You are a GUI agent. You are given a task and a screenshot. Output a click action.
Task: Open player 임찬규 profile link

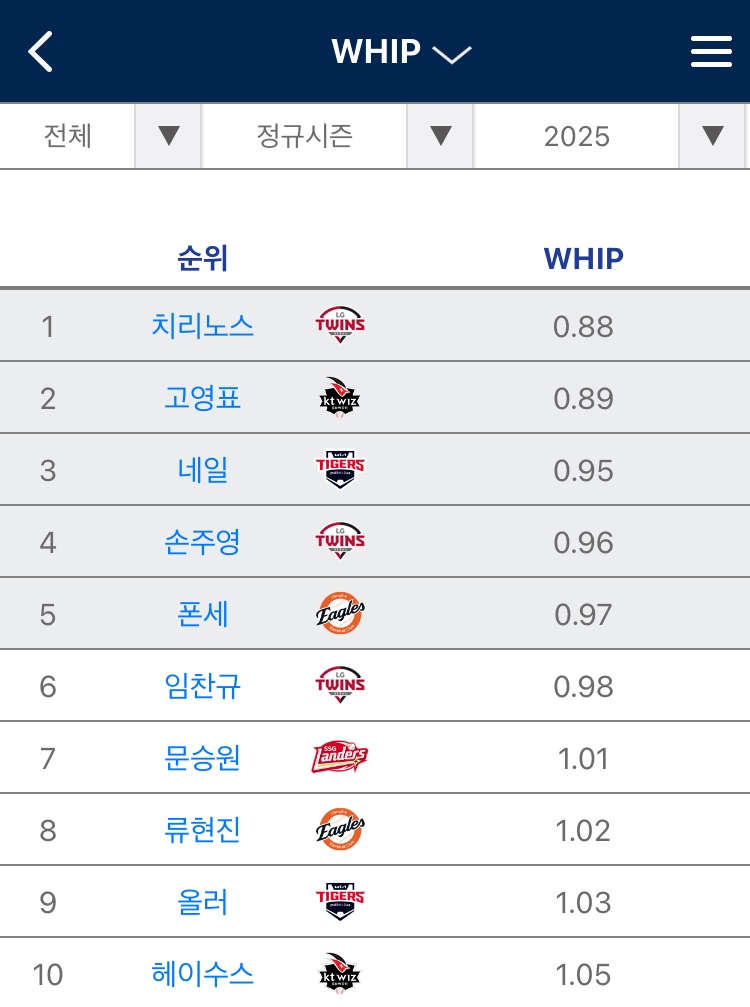coord(202,686)
